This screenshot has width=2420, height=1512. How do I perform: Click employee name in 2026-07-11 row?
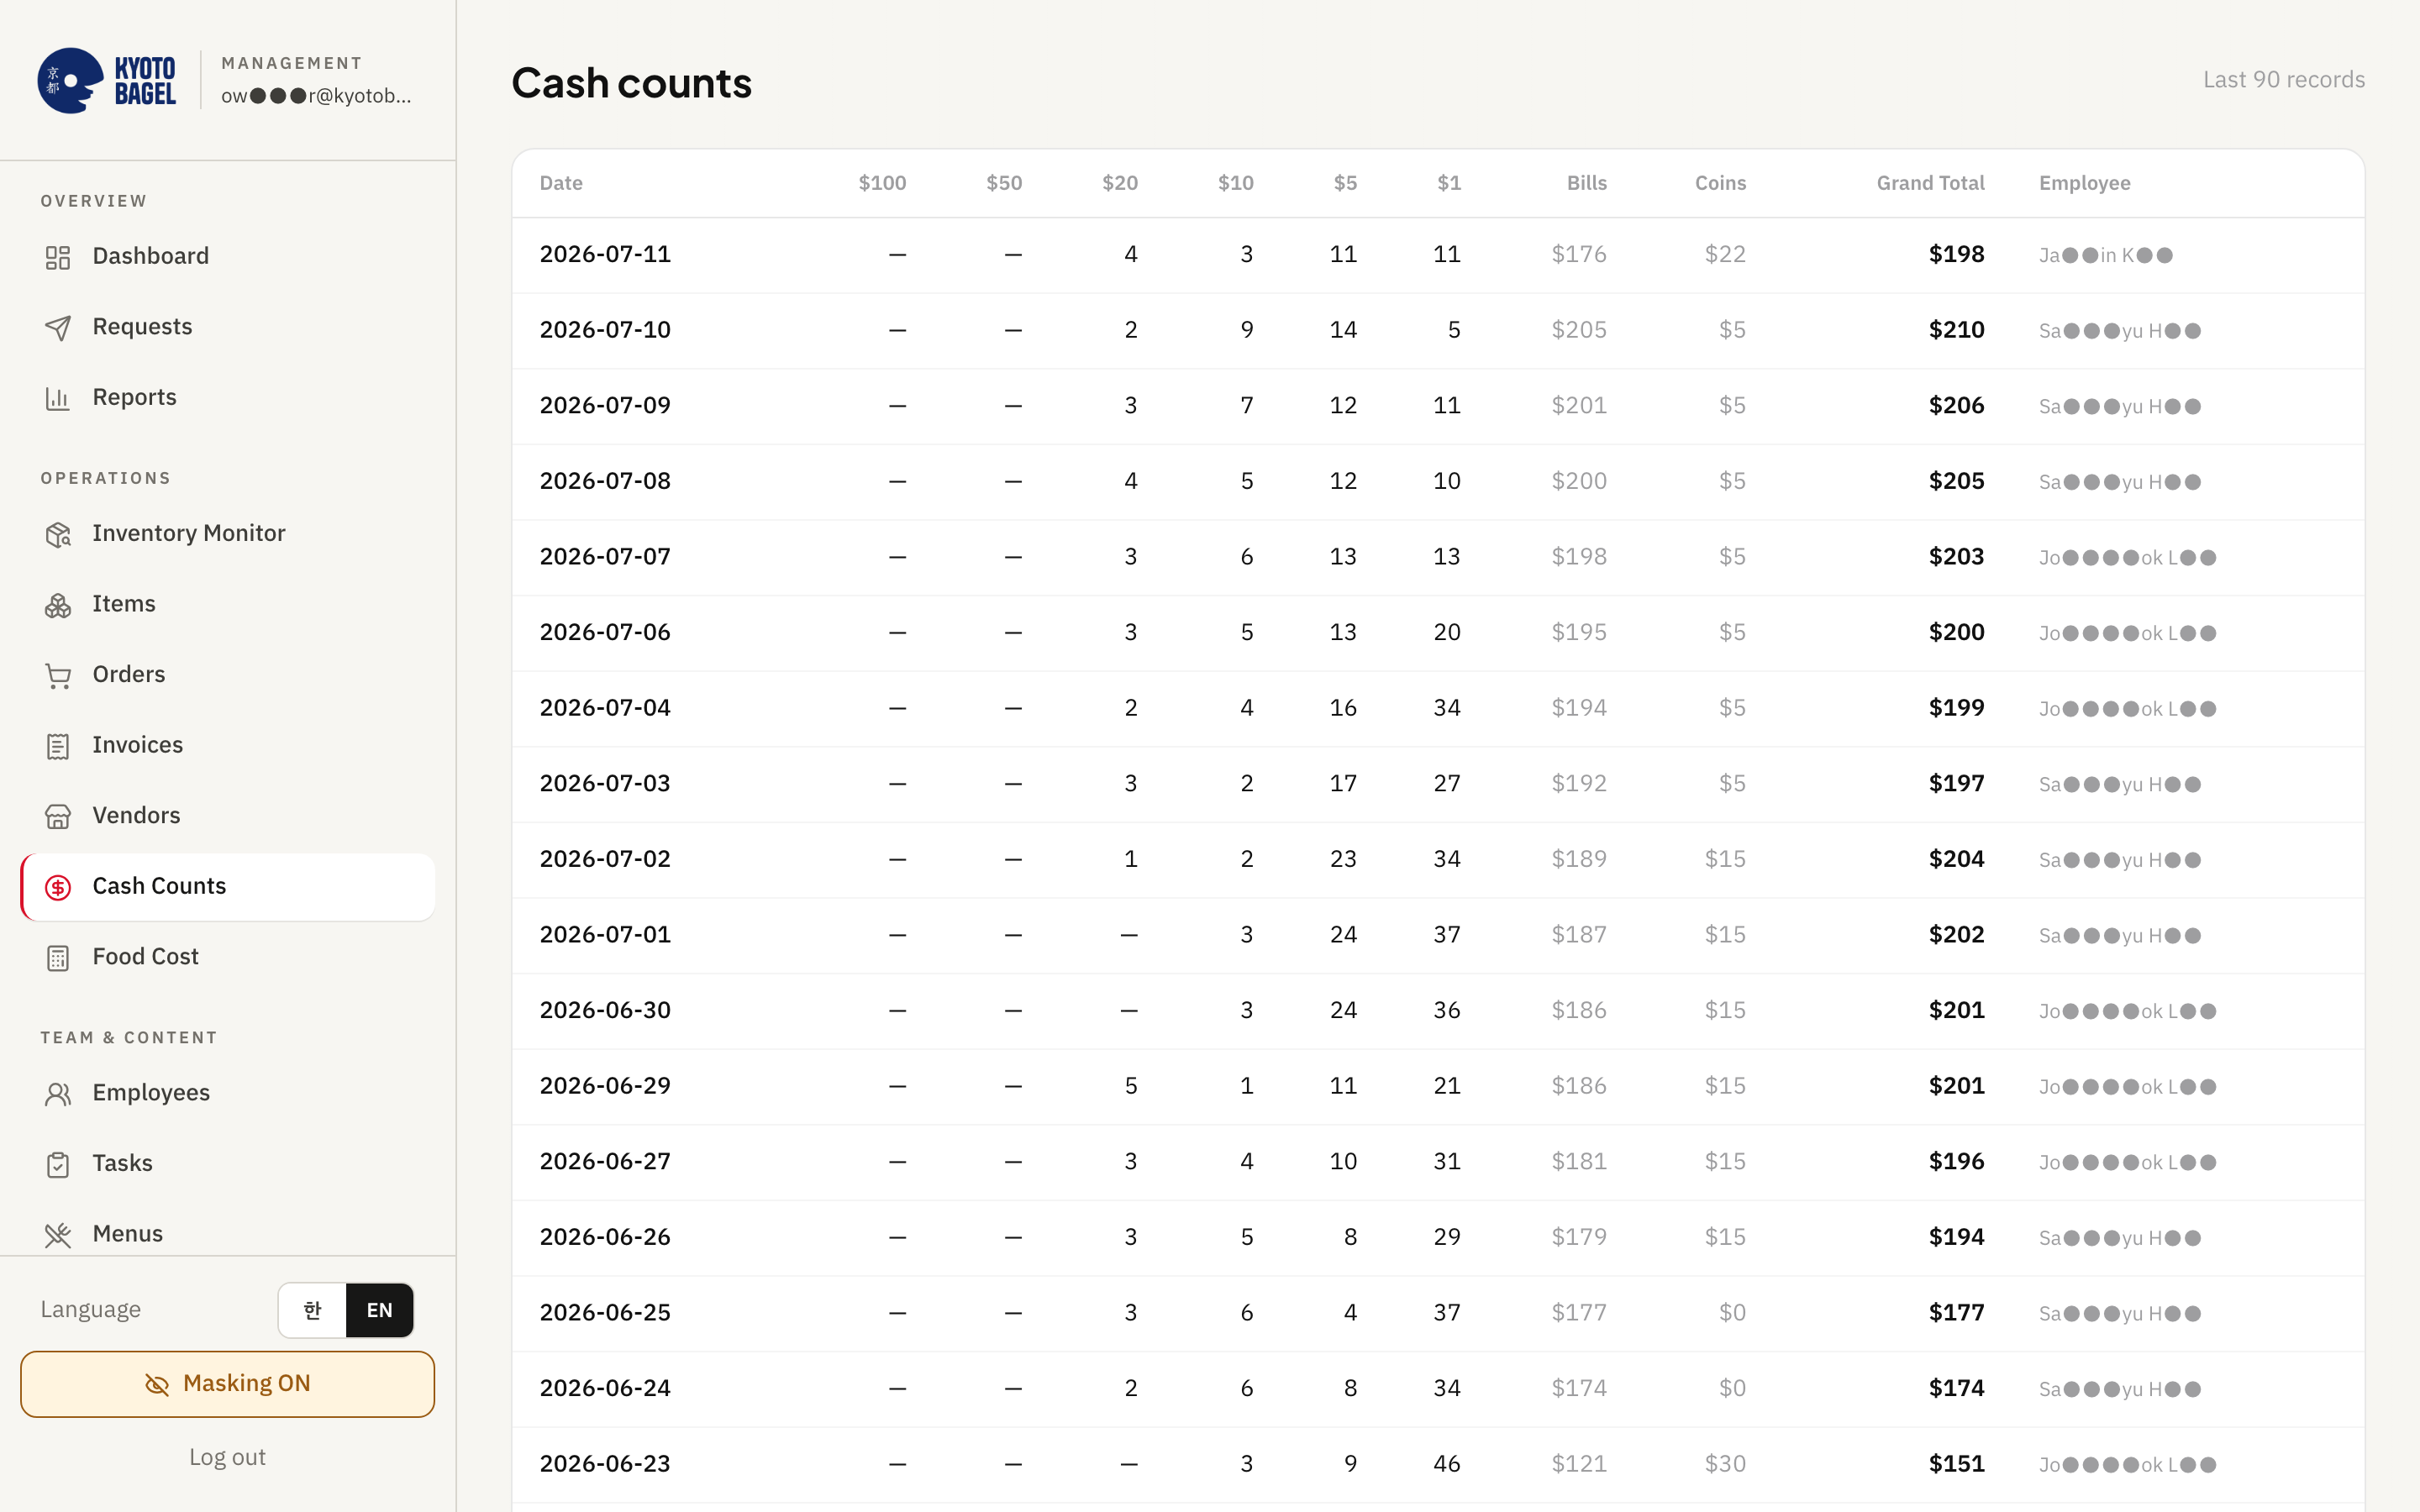pyautogui.click(x=2106, y=255)
